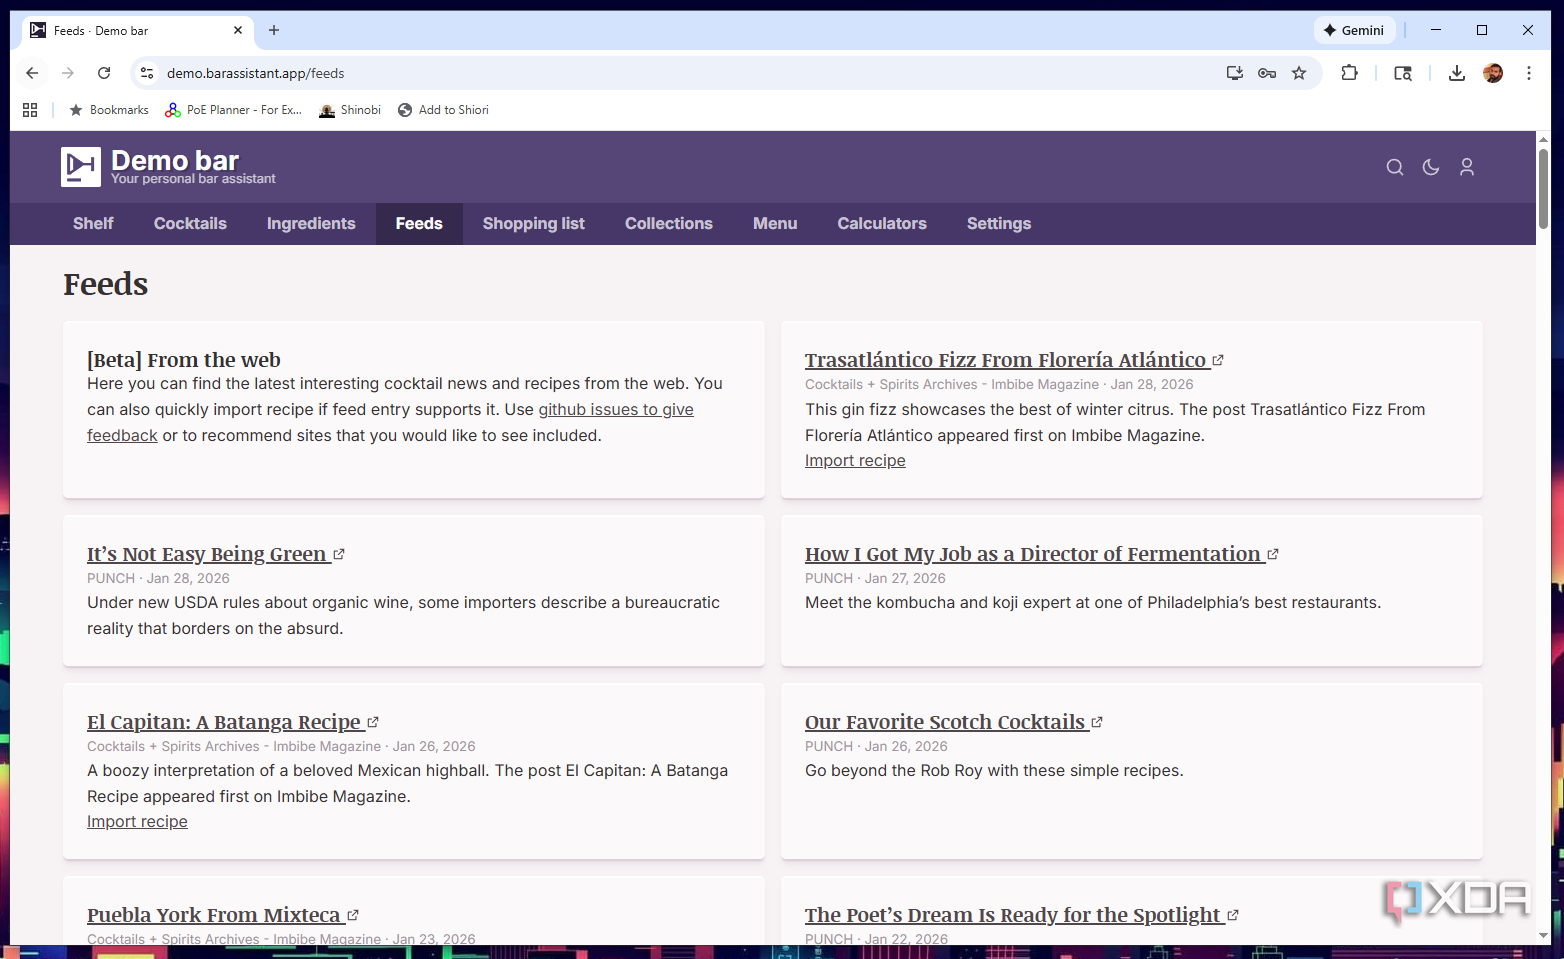
Task: Go back with the browser back arrow
Action: click(x=32, y=73)
